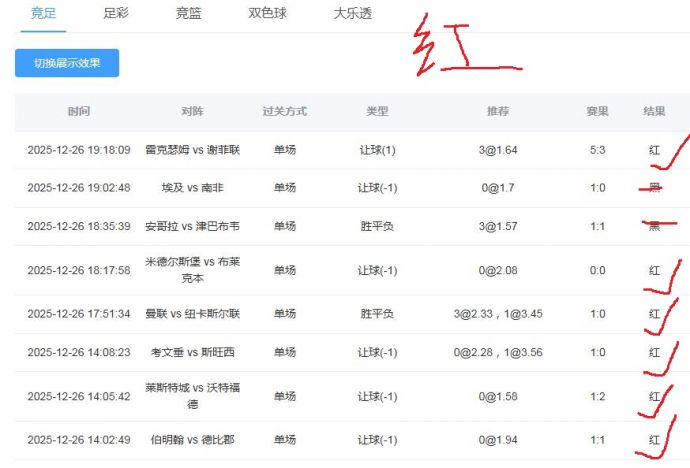Click the 结果 column header
The width and height of the screenshot is (690, 468).
coord(654,112)
